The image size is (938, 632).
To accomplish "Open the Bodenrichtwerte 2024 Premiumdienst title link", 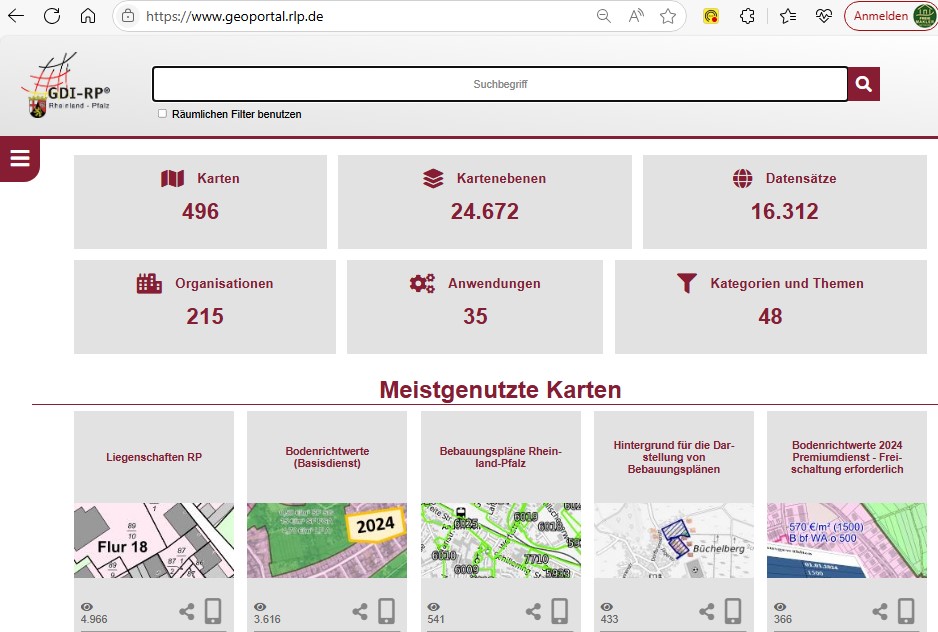I will tap(846, 457).
